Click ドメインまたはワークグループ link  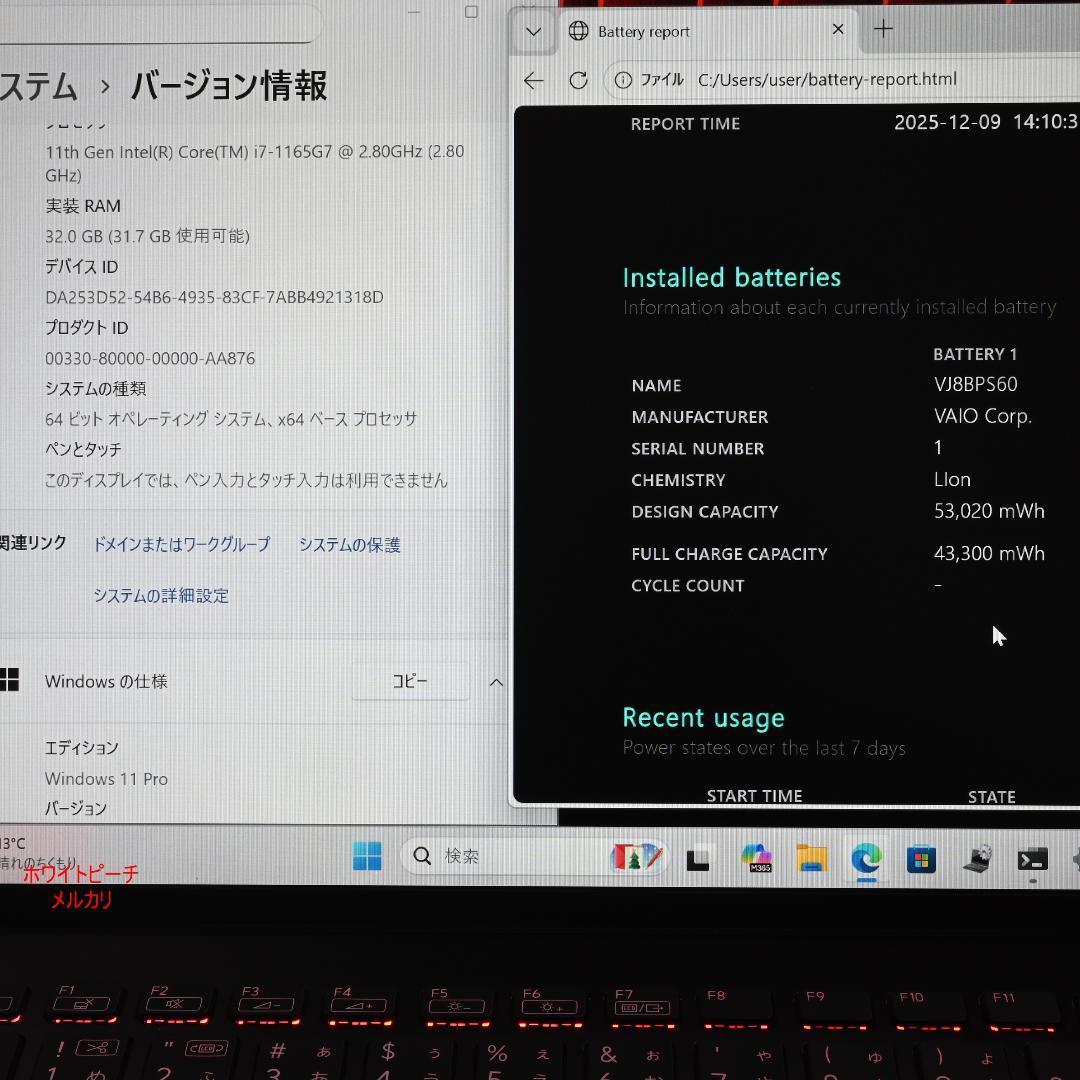point(180,544)
